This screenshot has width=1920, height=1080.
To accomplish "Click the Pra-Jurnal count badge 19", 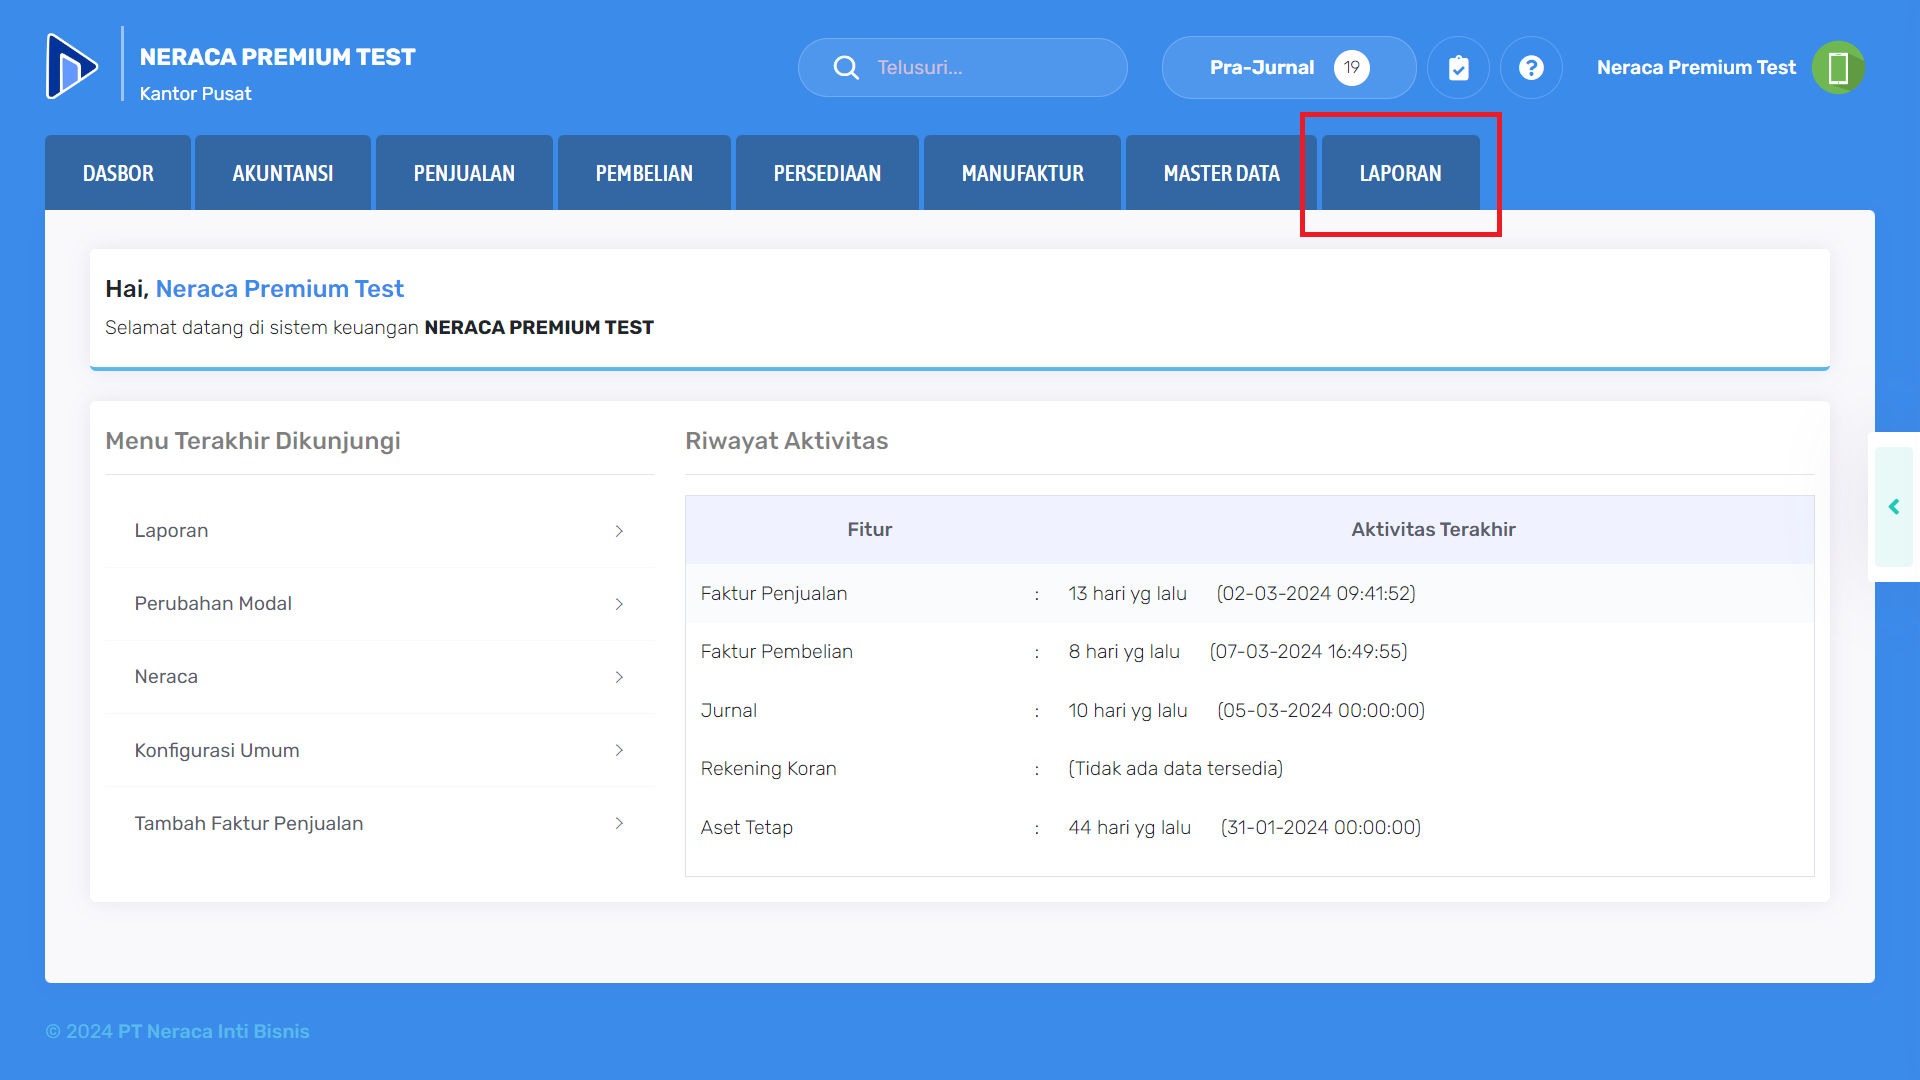I will tap(1352, 67).
